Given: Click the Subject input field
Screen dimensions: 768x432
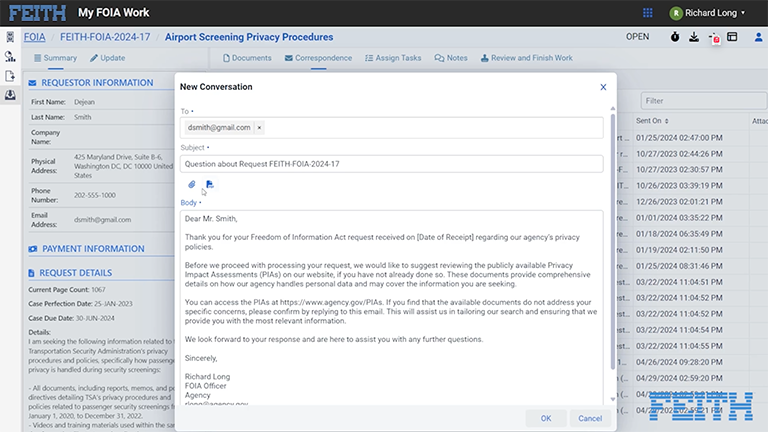Looking at the screenshot, I should point(391,164).
